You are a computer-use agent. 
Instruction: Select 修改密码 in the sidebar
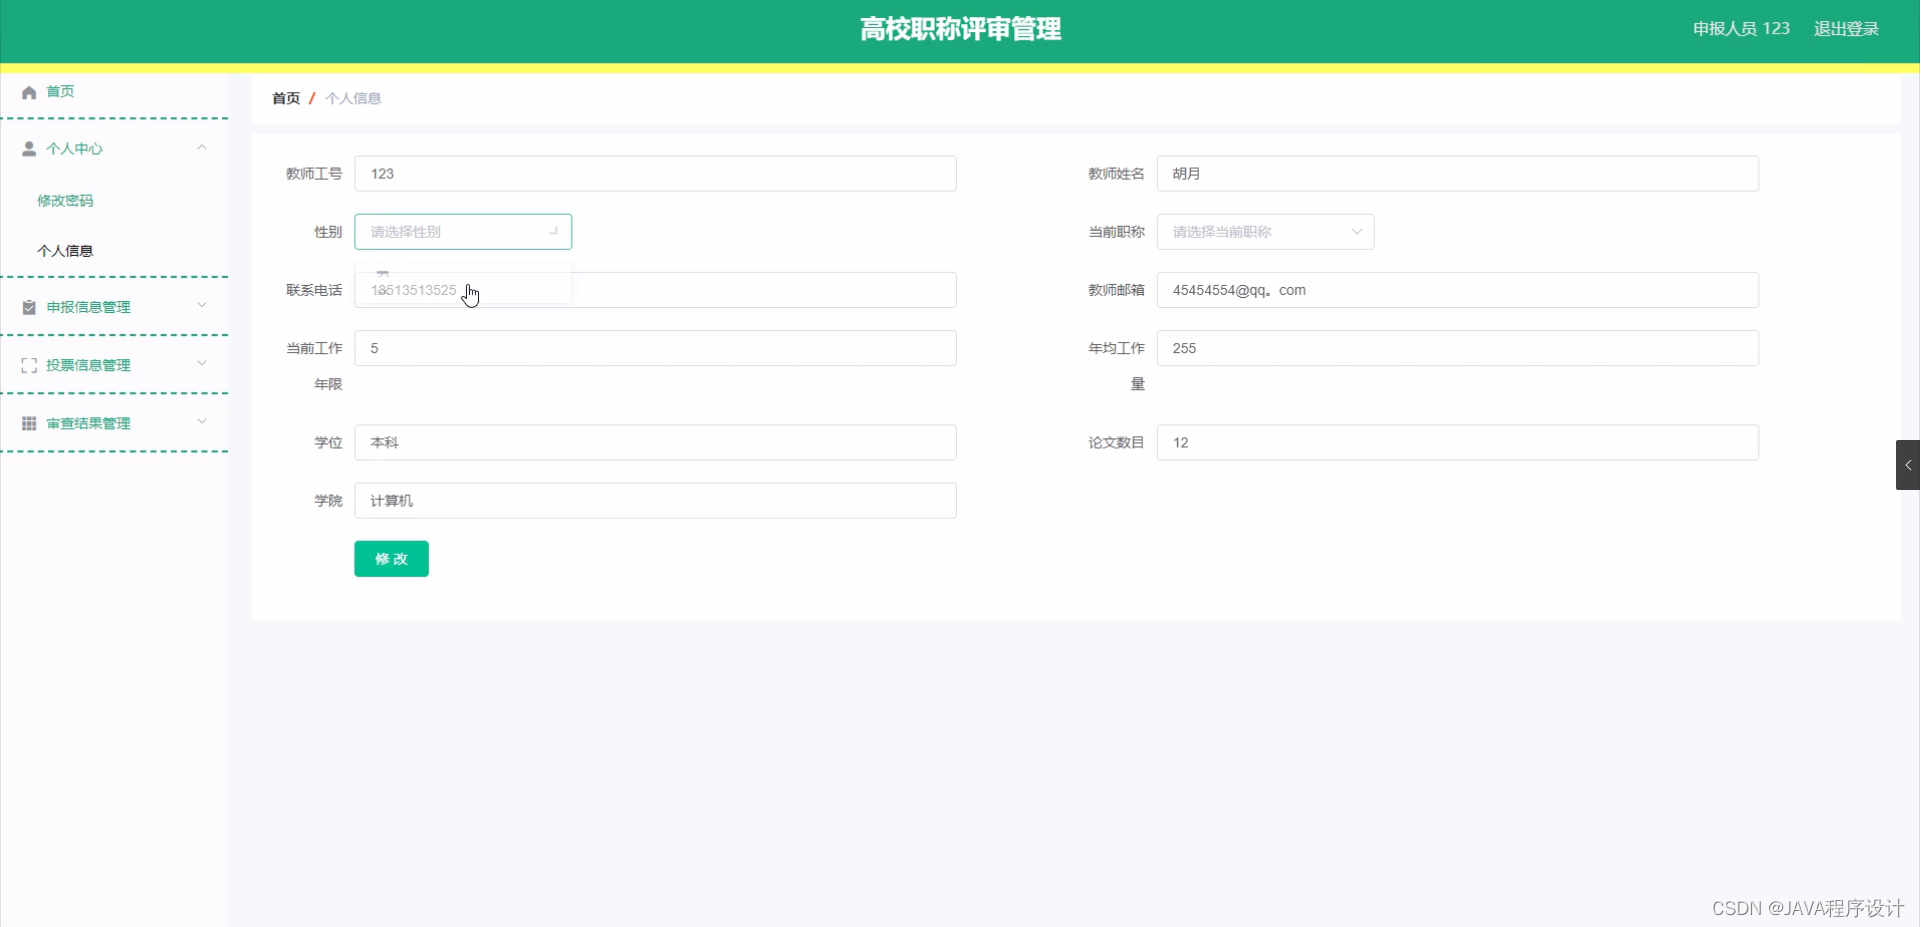[x=64, y=200]
